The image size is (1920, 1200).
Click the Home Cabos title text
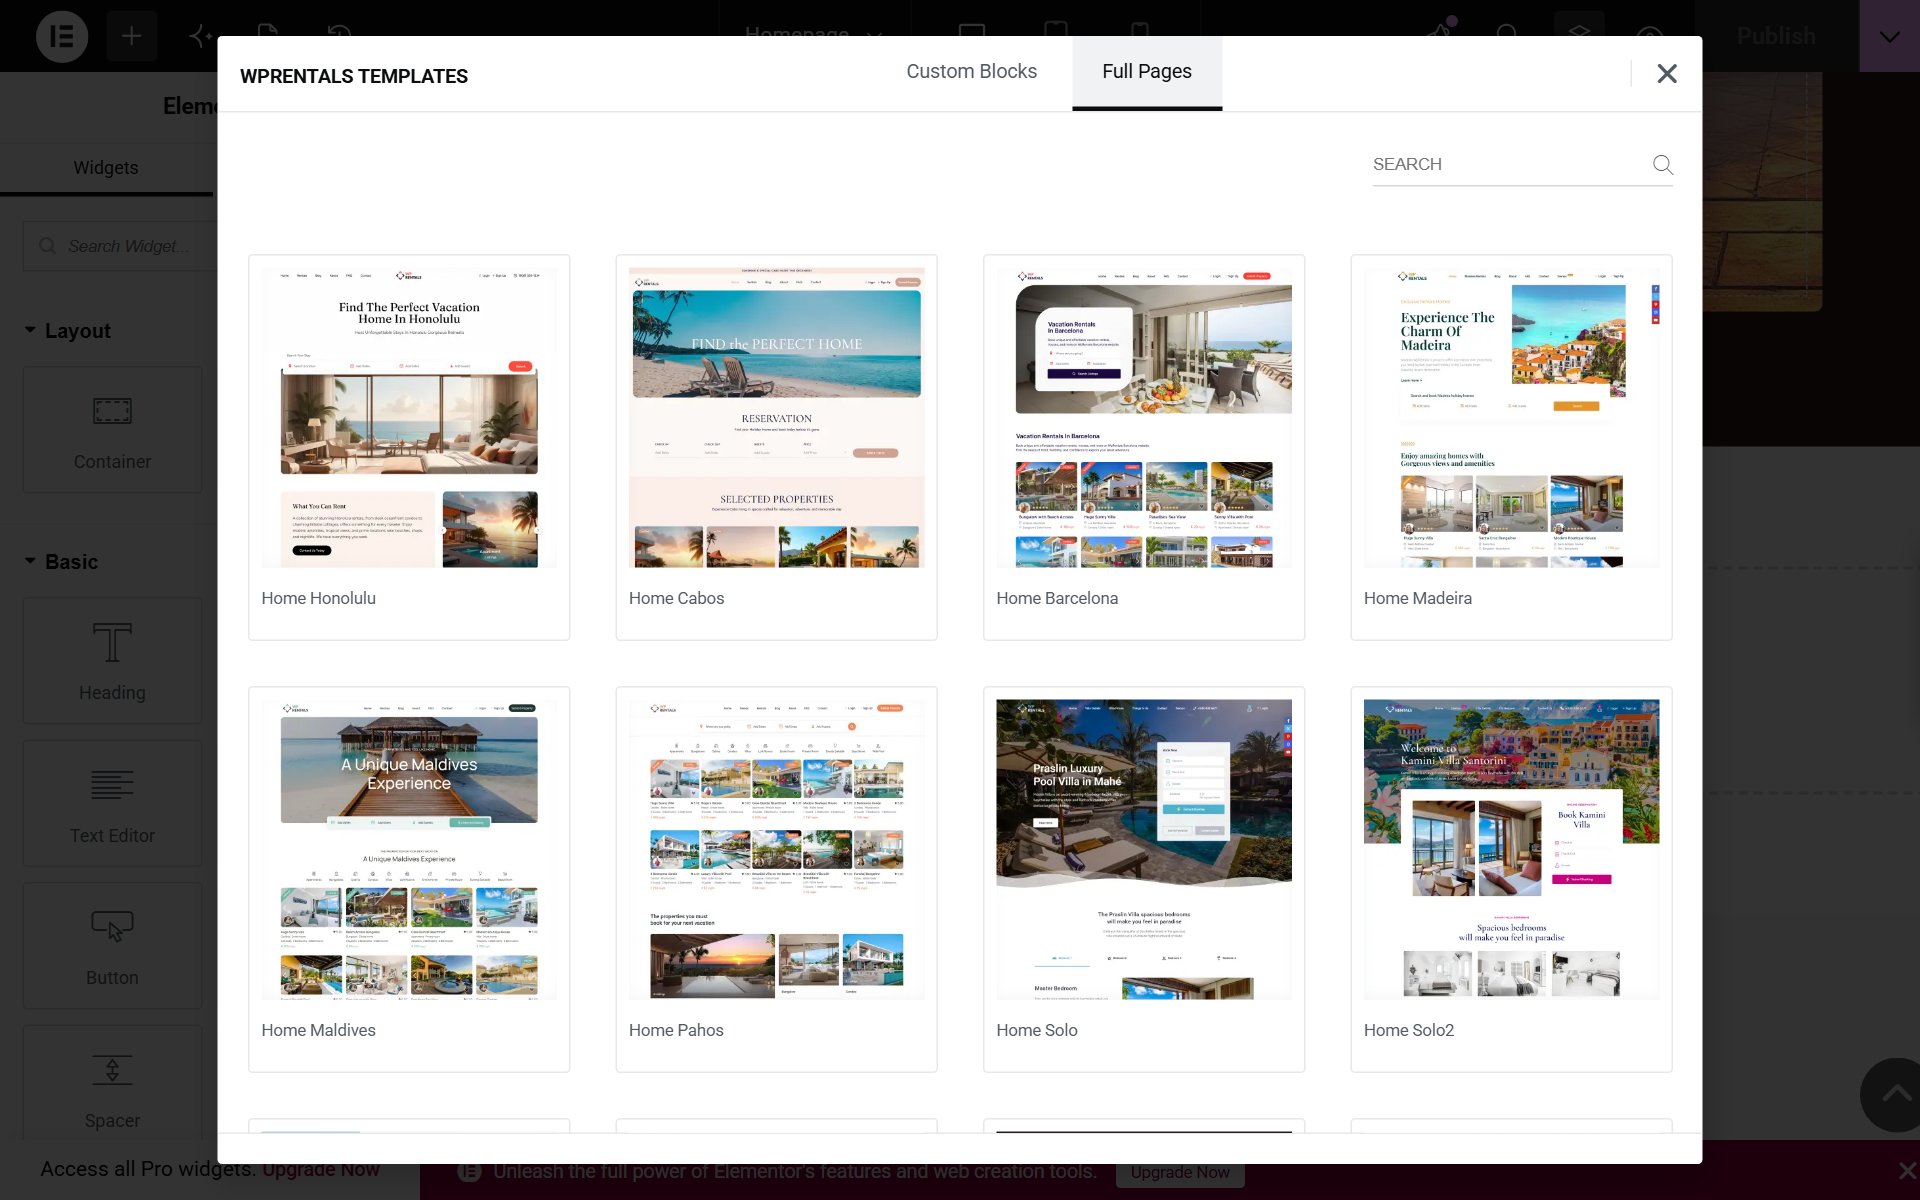(677, 598)
